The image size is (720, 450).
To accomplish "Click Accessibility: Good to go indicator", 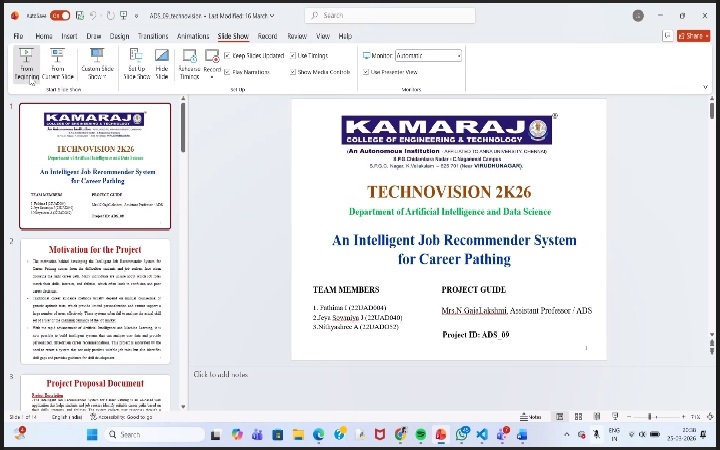I will 121,417.
